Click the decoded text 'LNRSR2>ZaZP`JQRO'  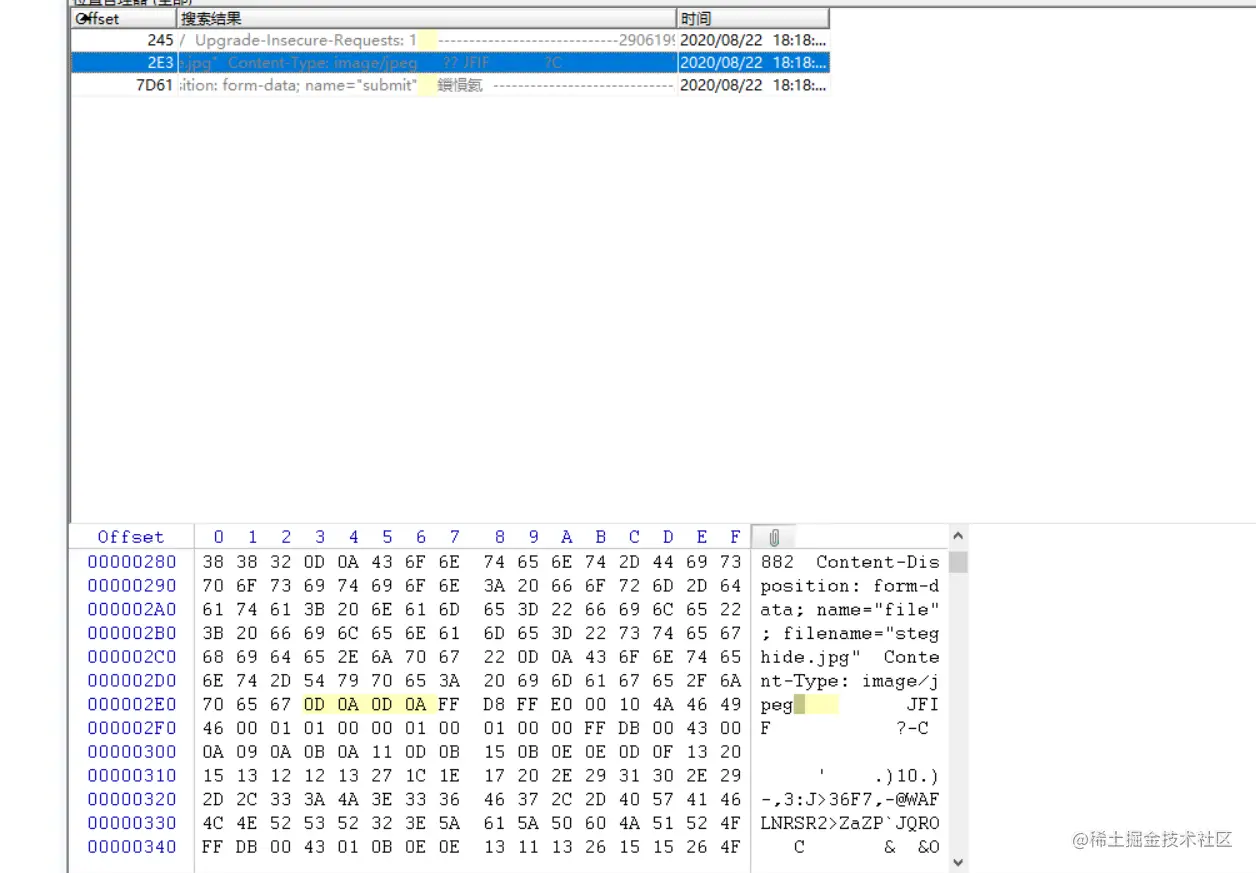point(850,823)
